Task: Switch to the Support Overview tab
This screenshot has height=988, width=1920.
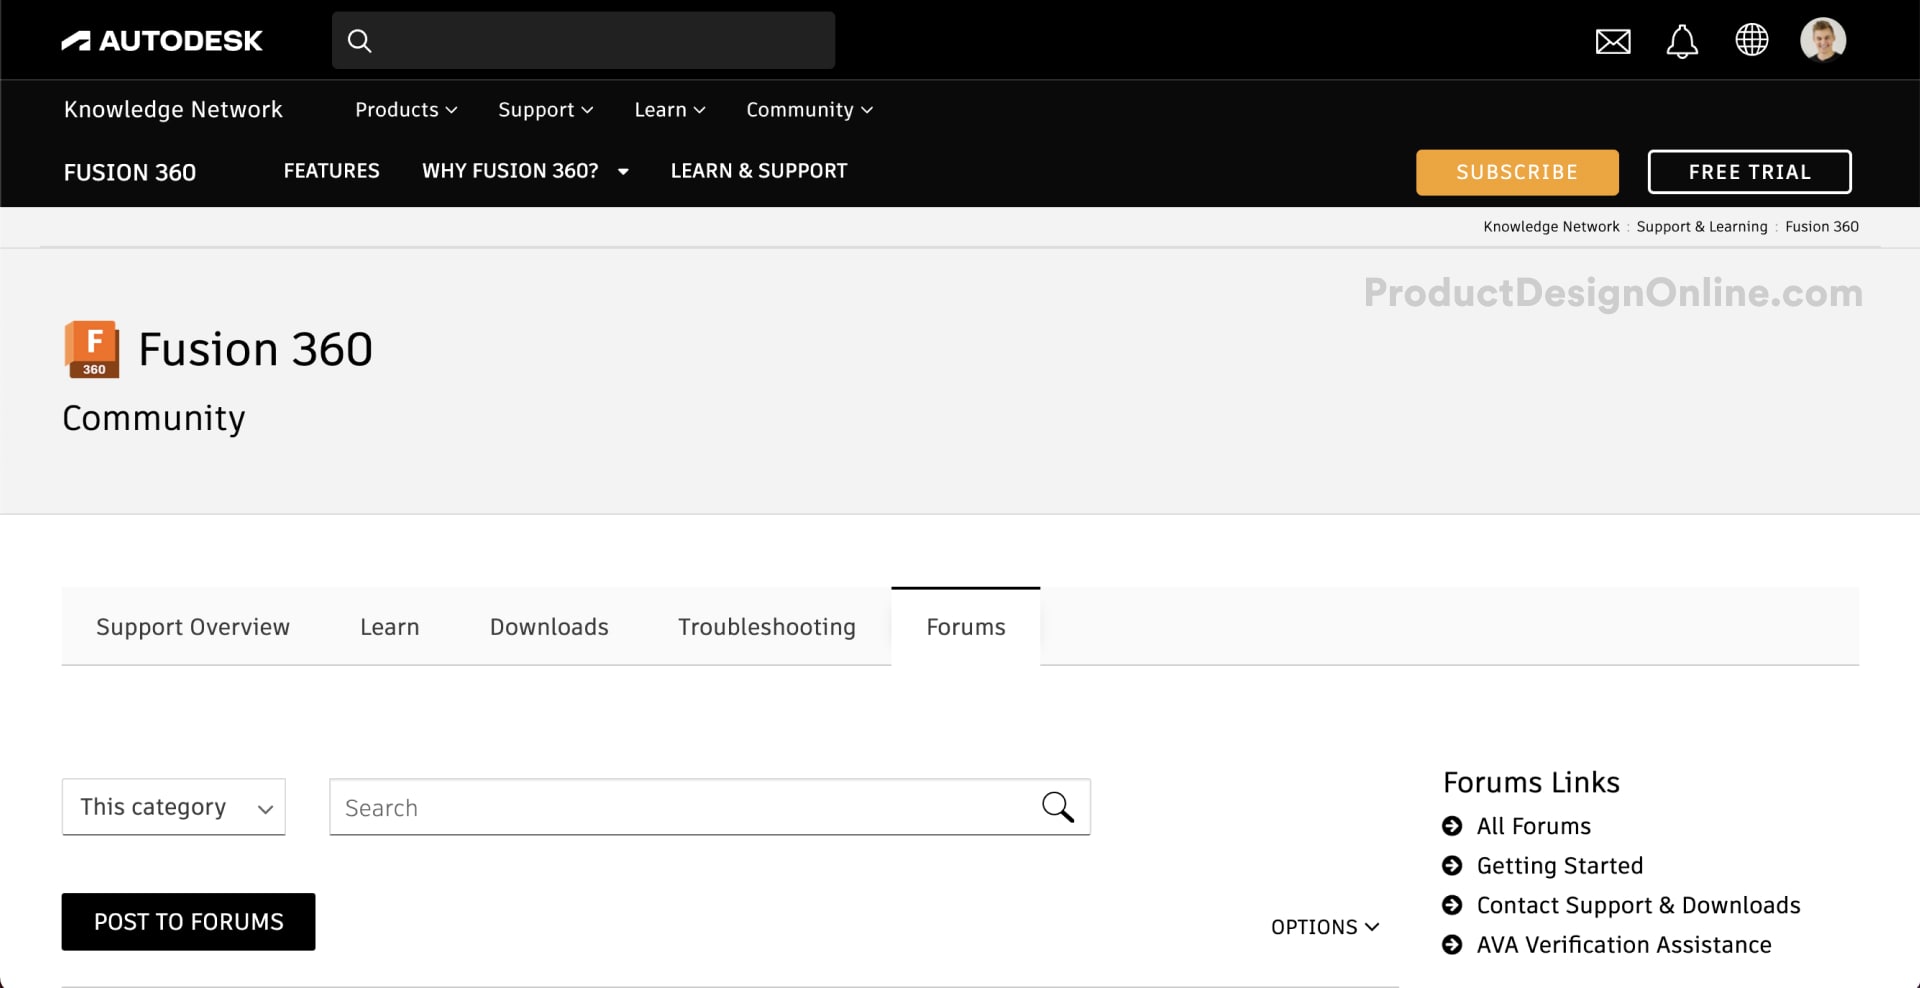Action: [x=193, y=627]
